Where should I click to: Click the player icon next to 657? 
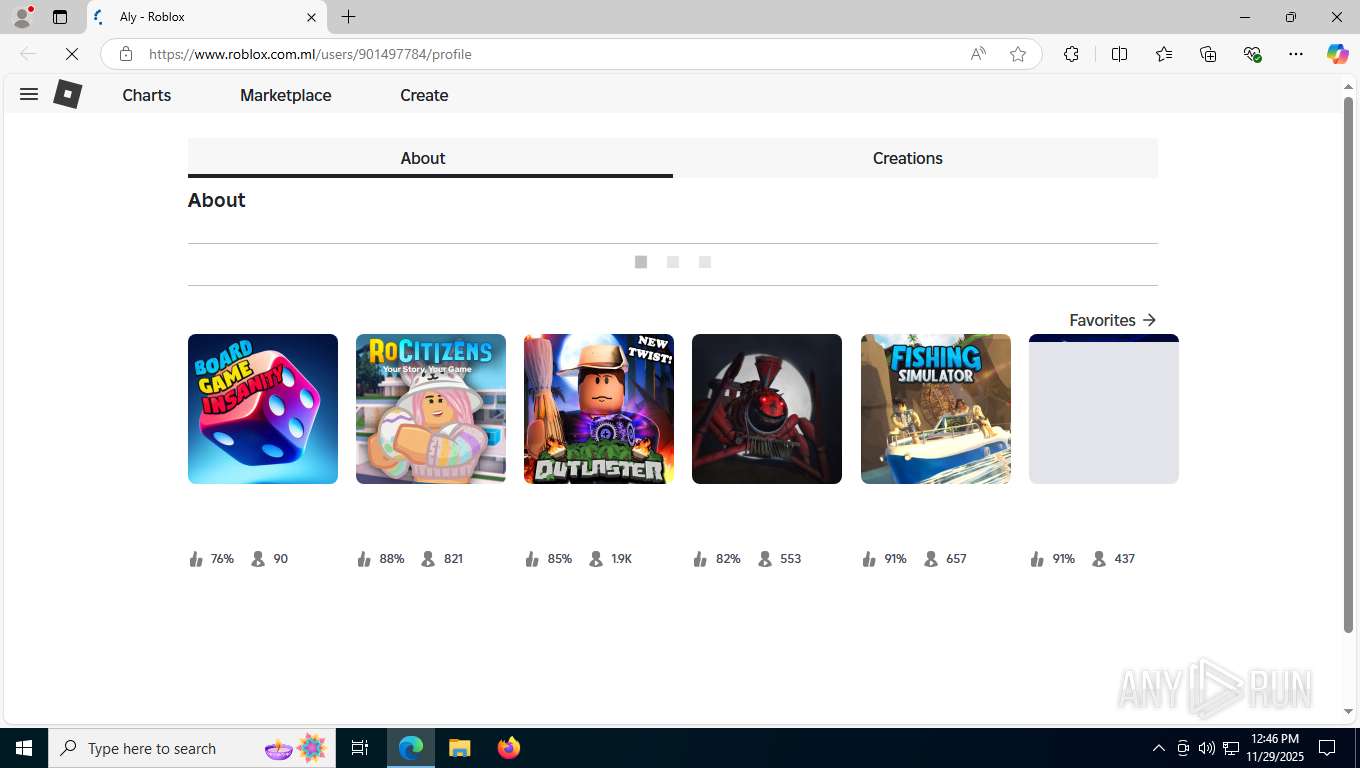click(x=931, y=559)
